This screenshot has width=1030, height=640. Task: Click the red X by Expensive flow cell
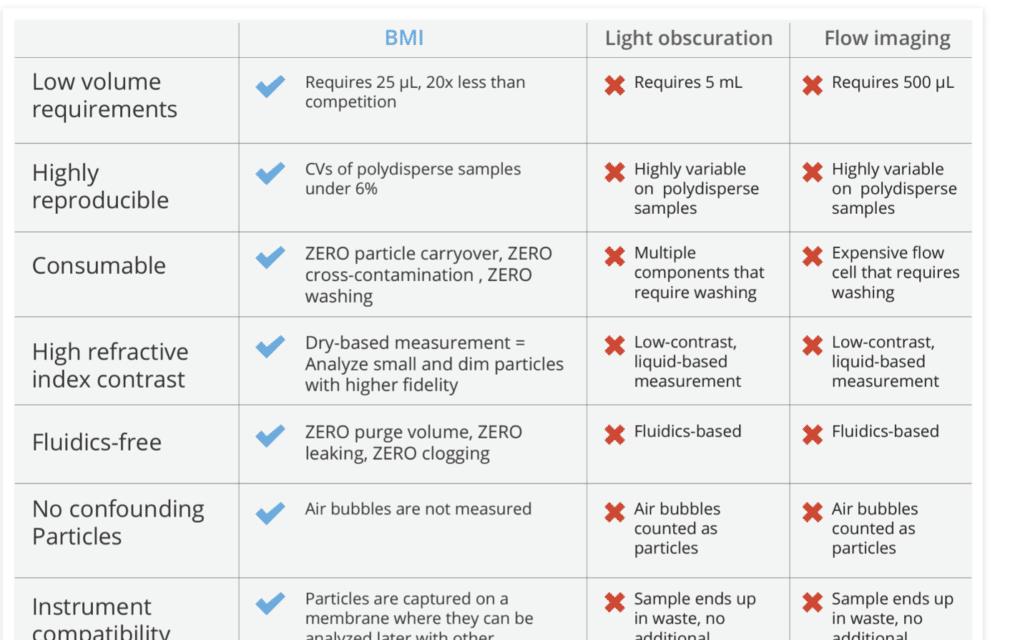(813, 256)
